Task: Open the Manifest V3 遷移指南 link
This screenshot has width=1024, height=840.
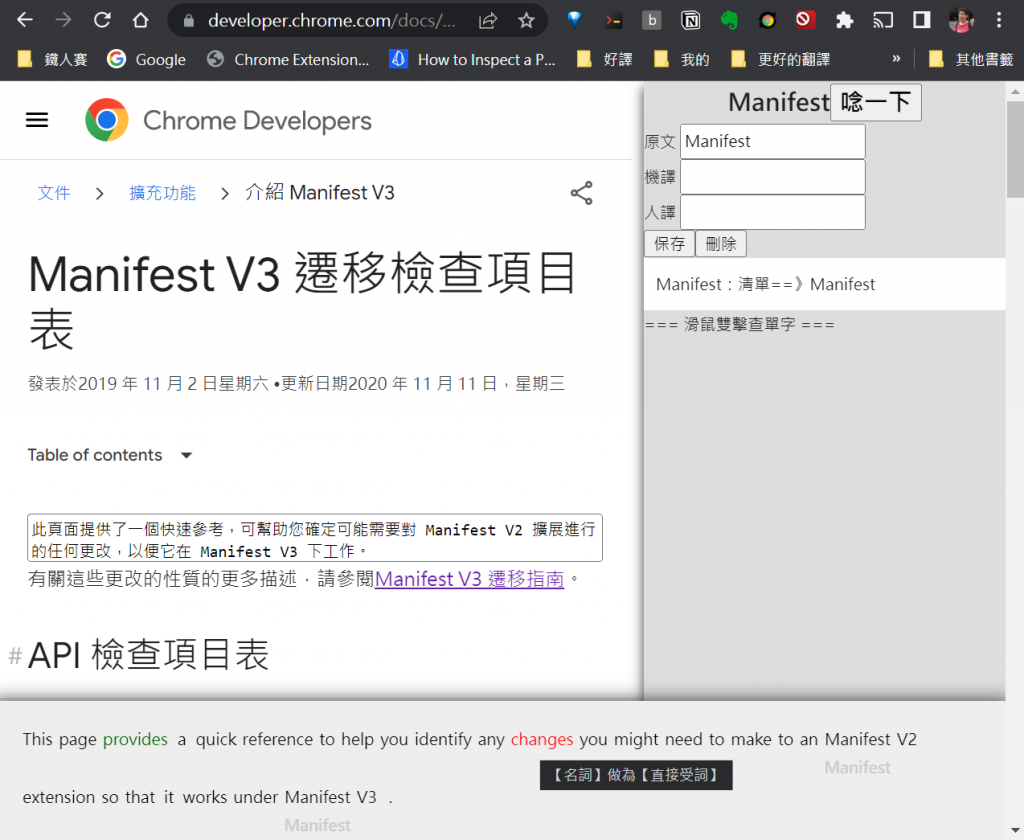Action: (469, 579)
